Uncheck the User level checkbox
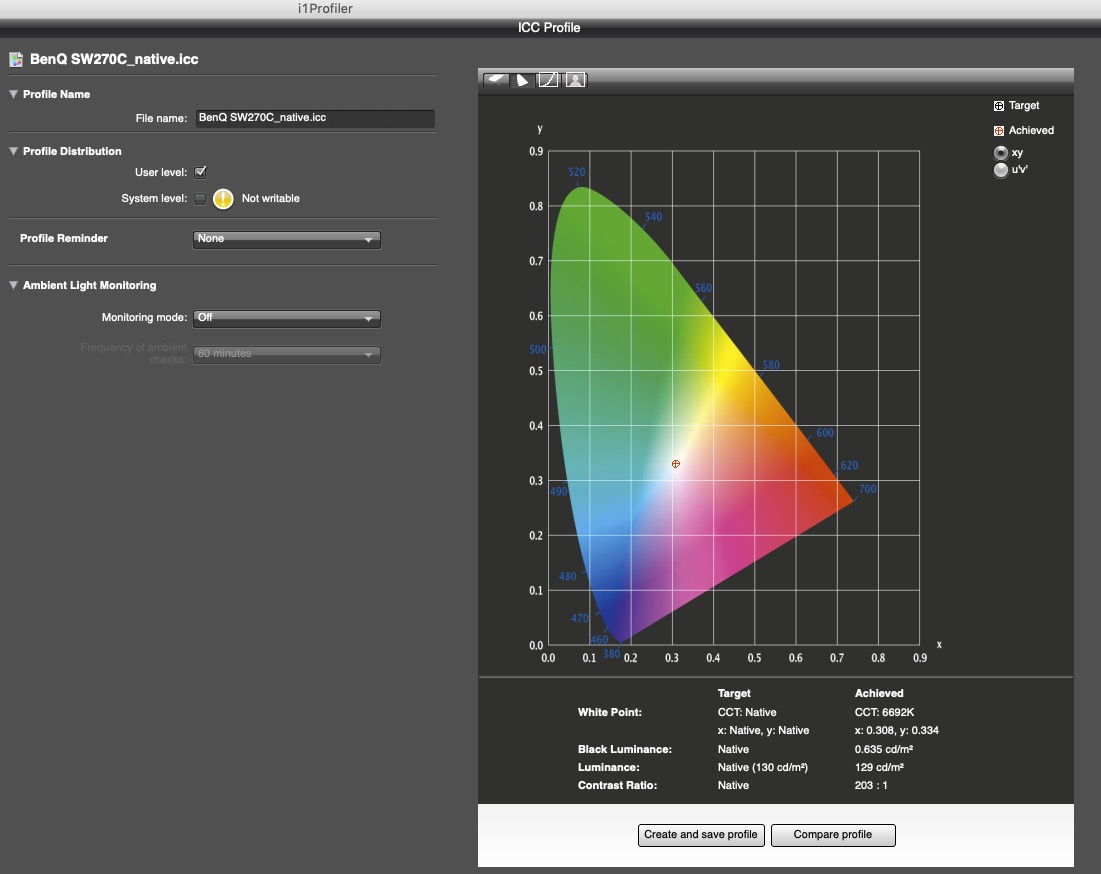 tap(200, 173)
